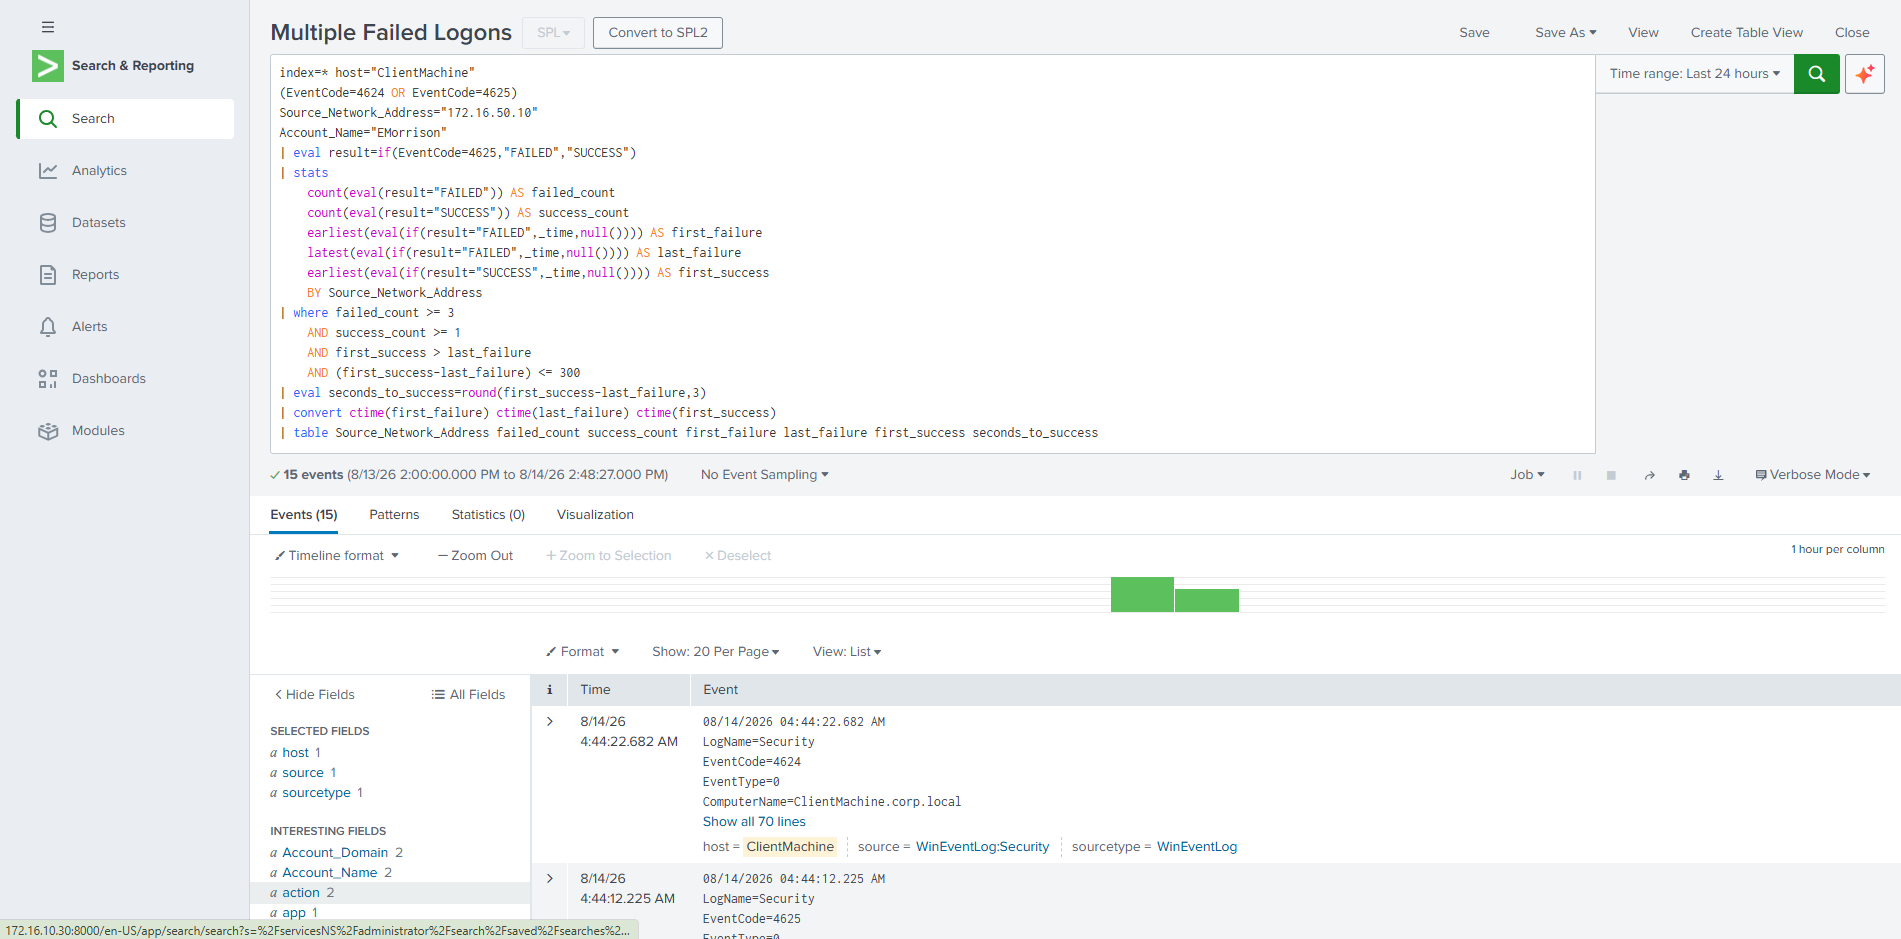Open View: List dropdown
This screenshot has width=1901, height=939.
(x=847, y=652)
